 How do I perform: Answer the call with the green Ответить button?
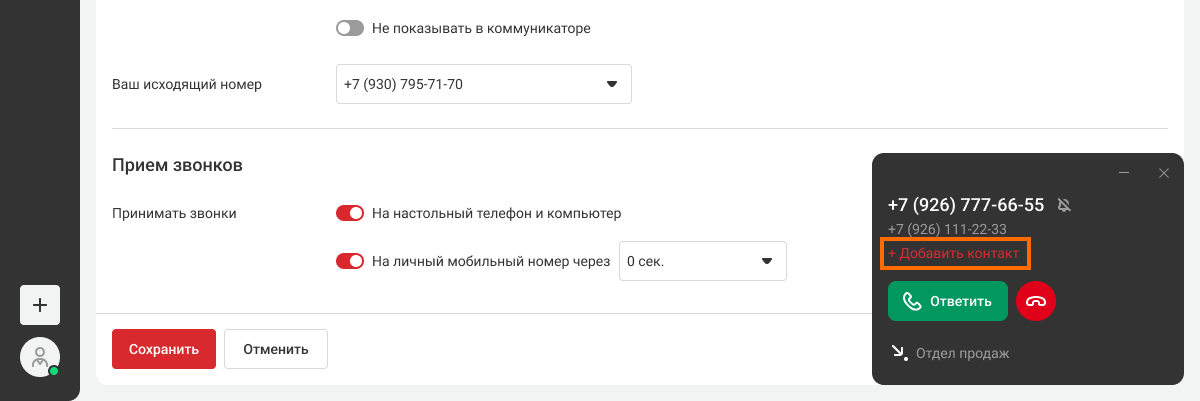[x=948, y=301]
